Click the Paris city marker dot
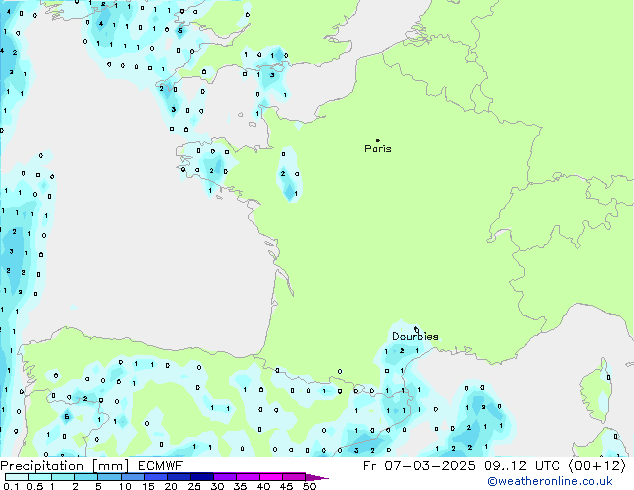This screenshot has width=634, height=490. pos(377,140)
